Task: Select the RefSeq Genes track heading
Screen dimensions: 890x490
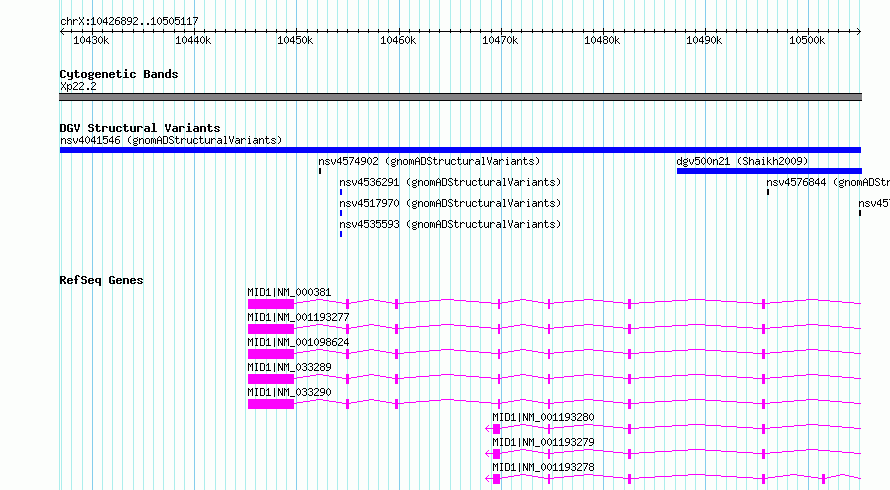Action: pos(101,280)
